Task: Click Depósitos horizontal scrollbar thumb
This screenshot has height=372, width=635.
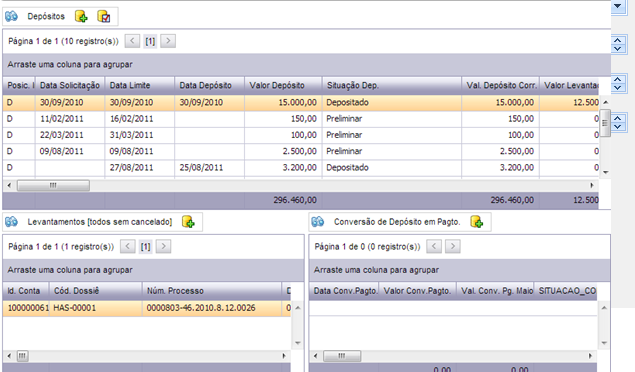Action: click(53, 185)
